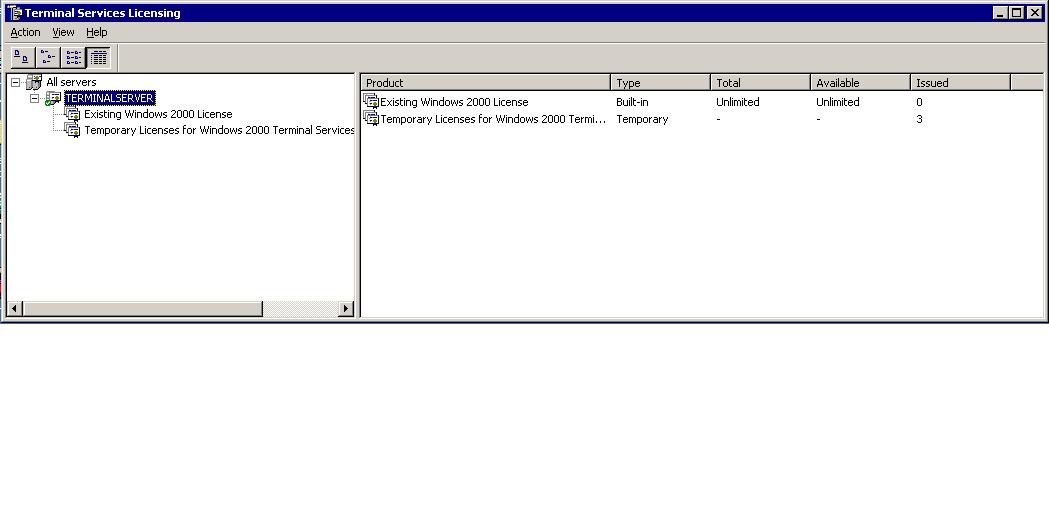Click the Issued value 0
1049x512 pixels.
919,102
